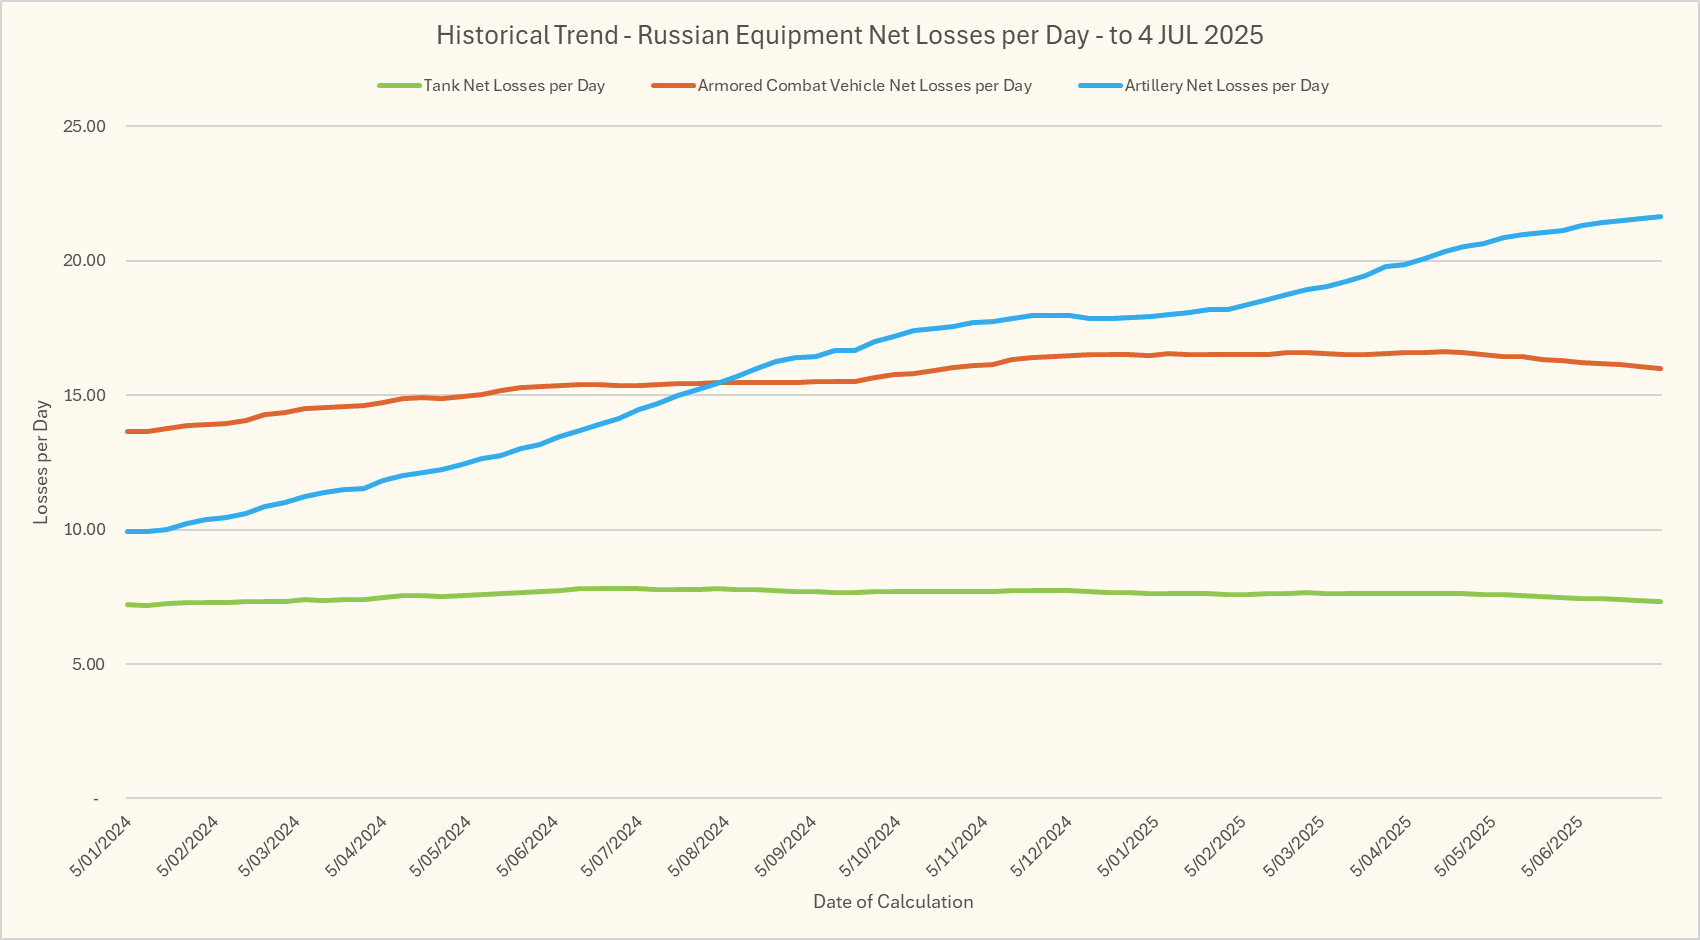Screen dimensions: 1700x940
Task: Select the Tank Net Losses per Day legend label
Action: tap(514, 86)
